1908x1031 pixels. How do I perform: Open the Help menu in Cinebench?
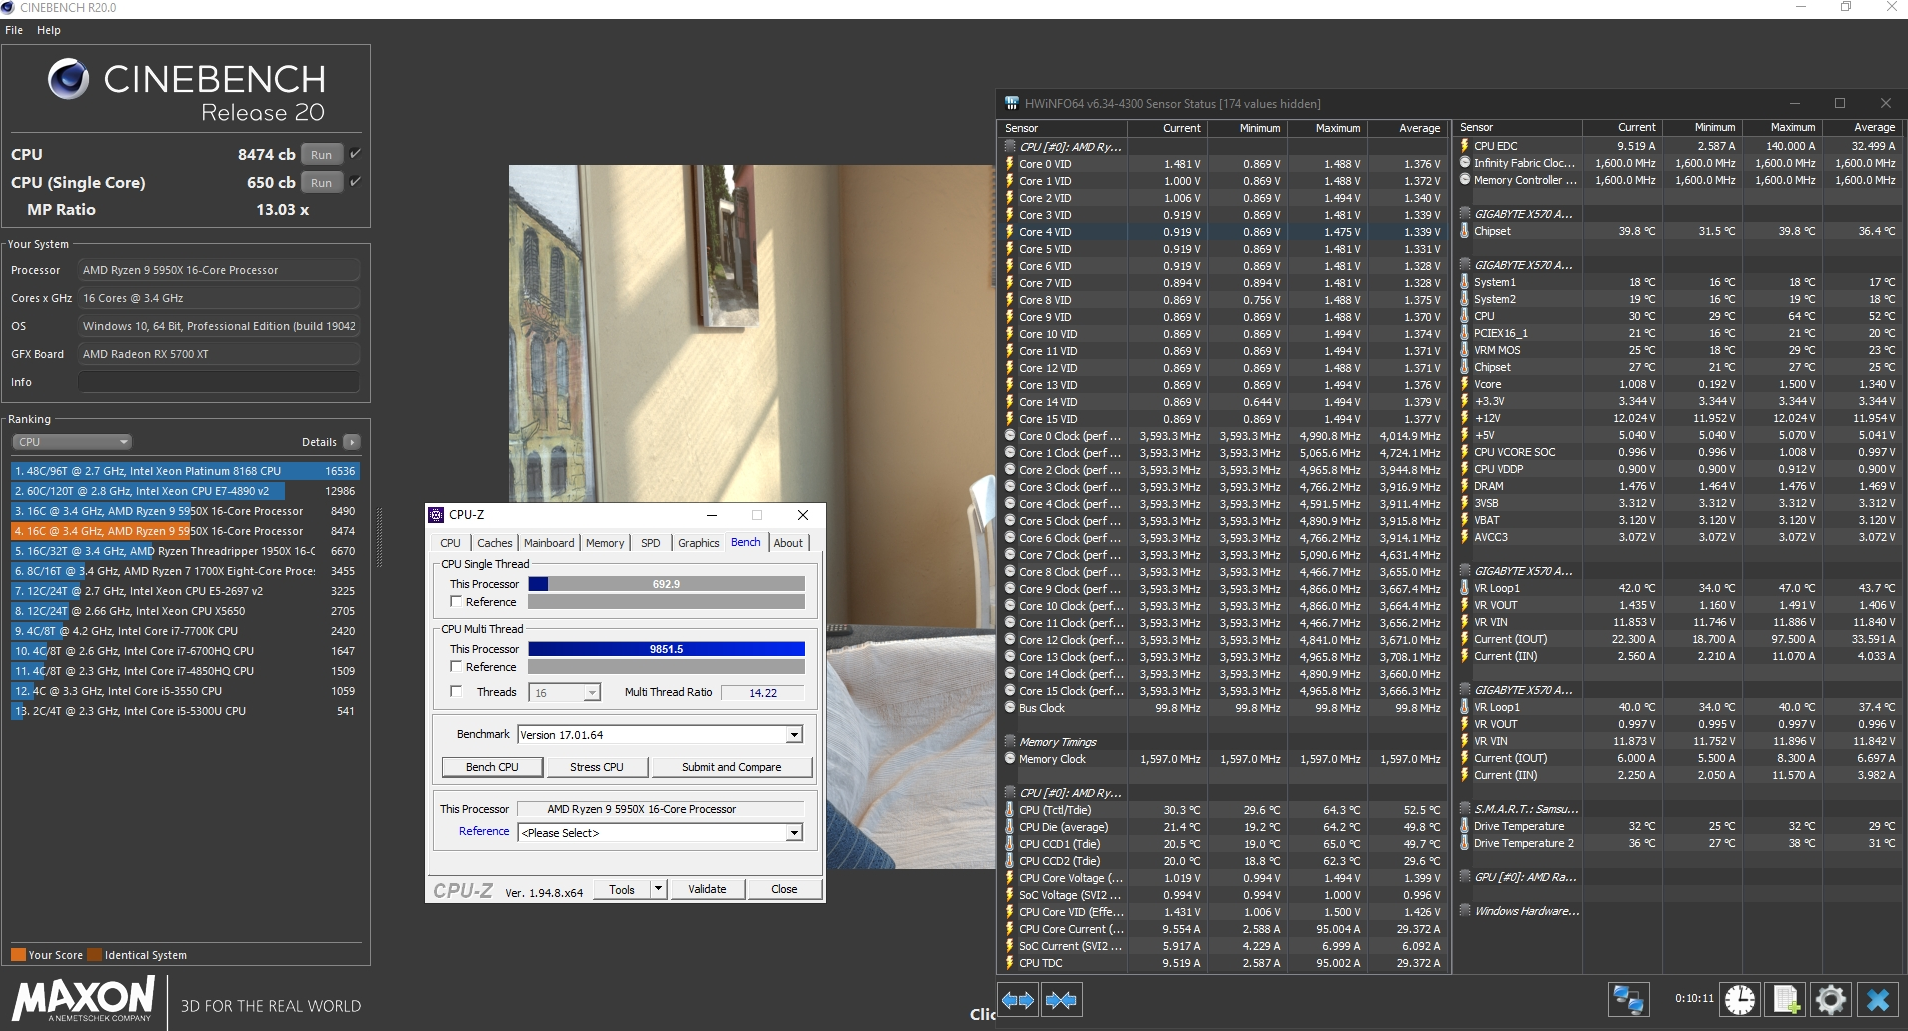(49, 30)
